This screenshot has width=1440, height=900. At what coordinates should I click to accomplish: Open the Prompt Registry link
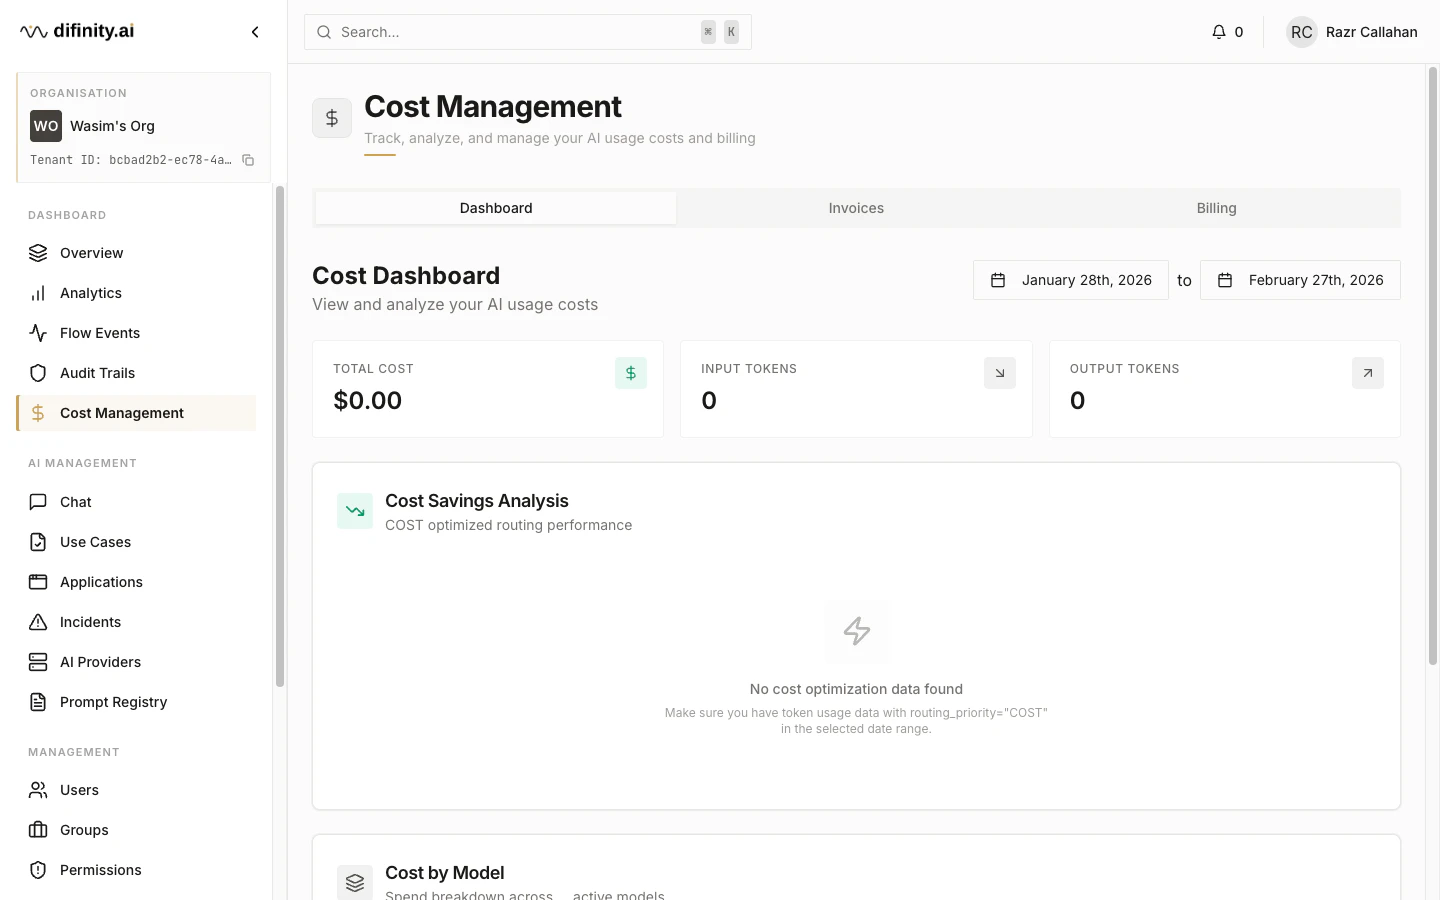point(113,702)
